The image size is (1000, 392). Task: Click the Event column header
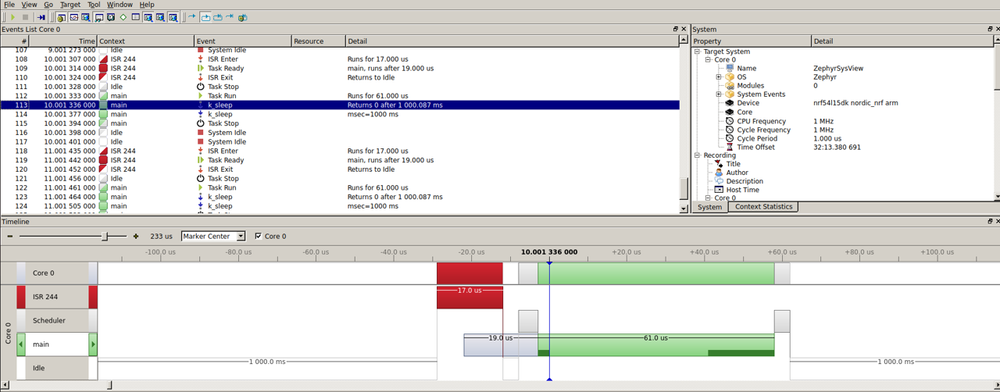coord(243,41)
